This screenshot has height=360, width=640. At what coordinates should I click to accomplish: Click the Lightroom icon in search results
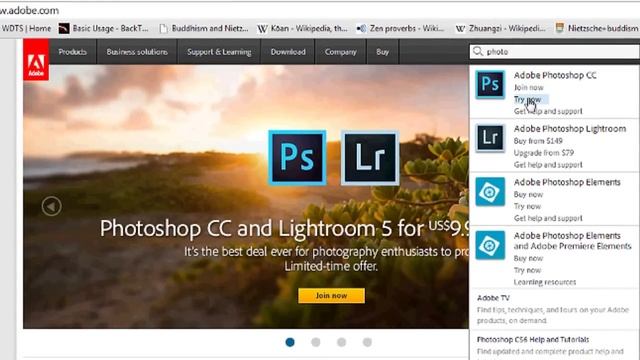coord(490,138)
